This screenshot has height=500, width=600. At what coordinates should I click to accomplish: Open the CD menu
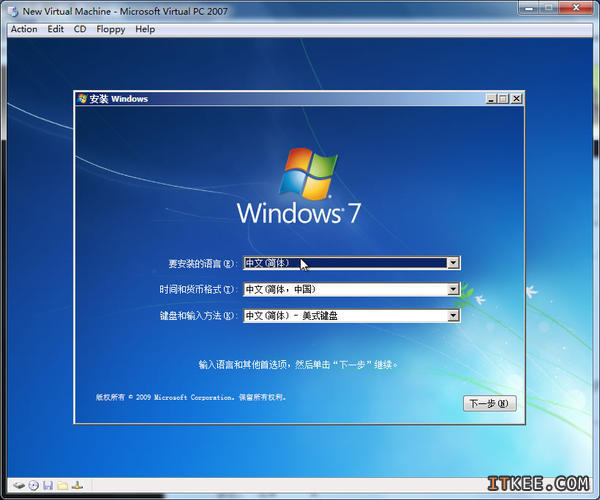[80, 29]
